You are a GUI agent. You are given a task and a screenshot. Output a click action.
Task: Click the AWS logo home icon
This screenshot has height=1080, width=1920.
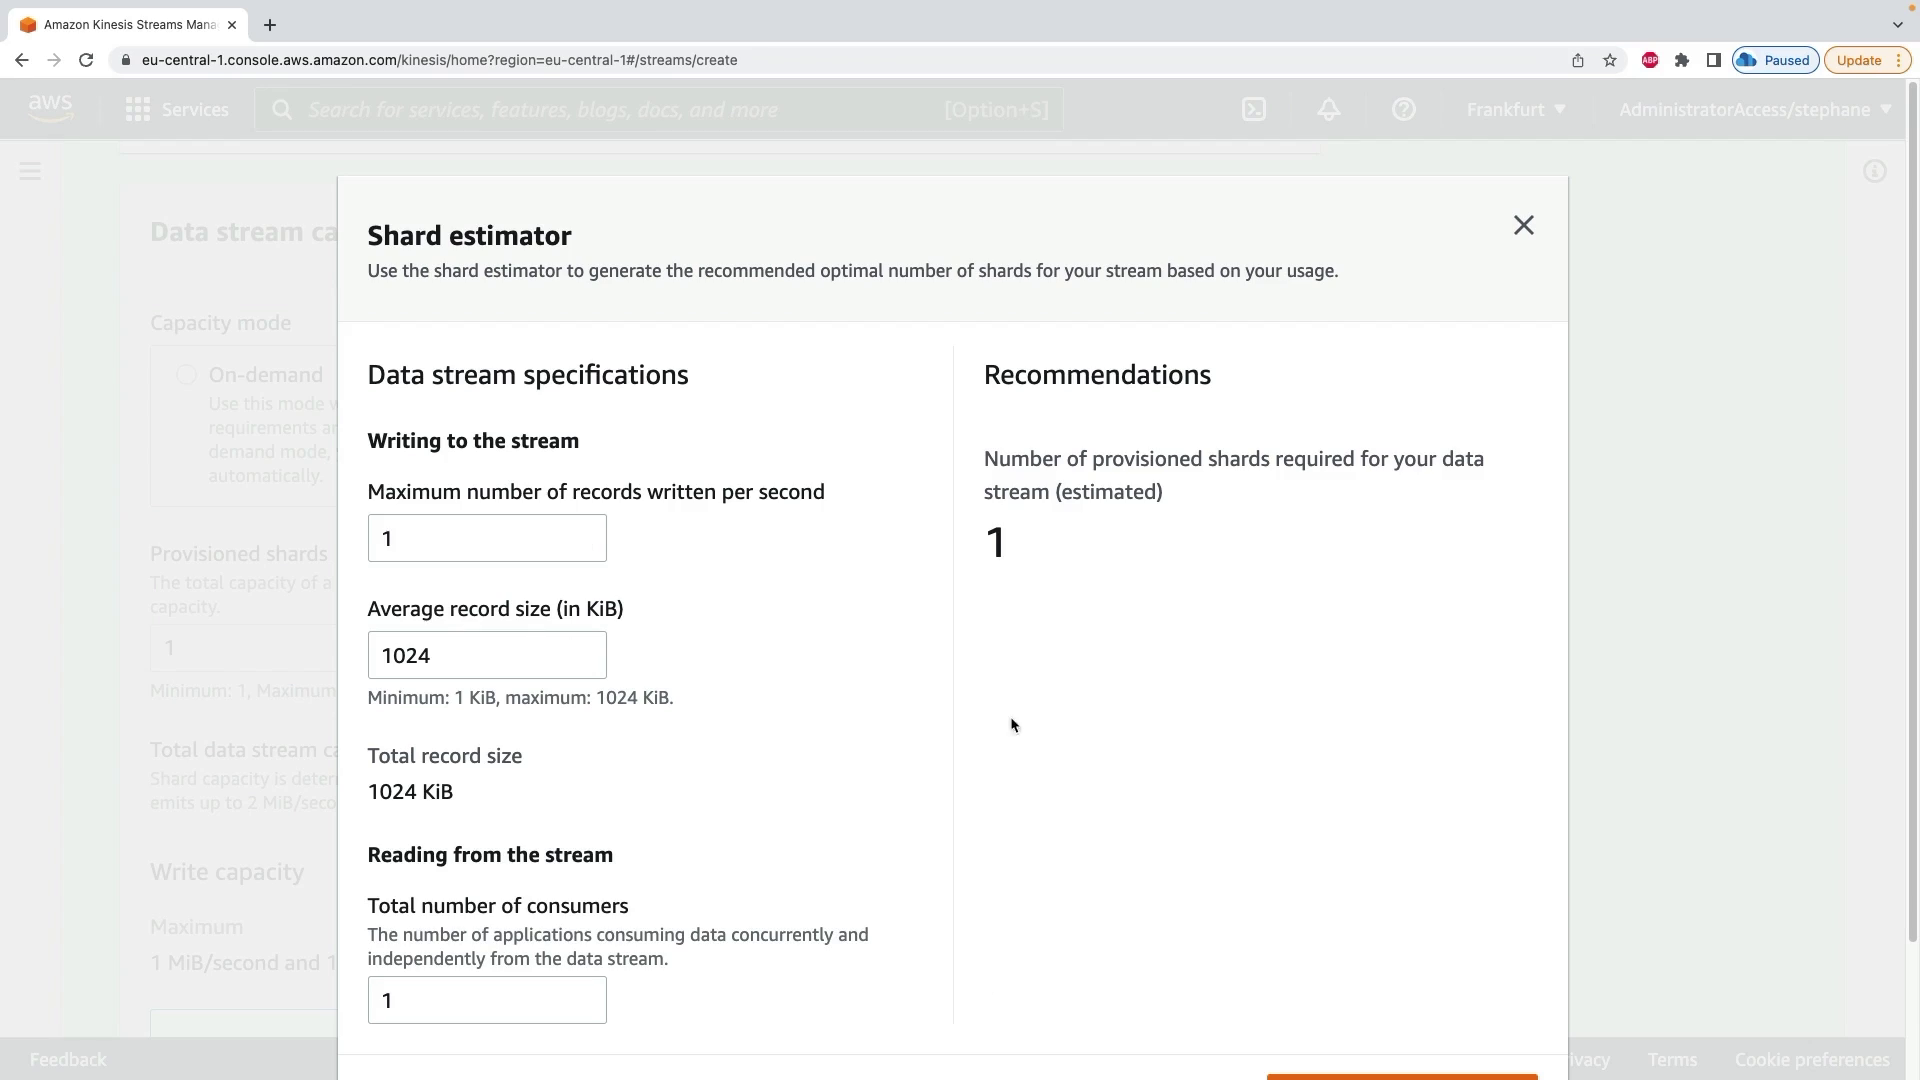50,108
